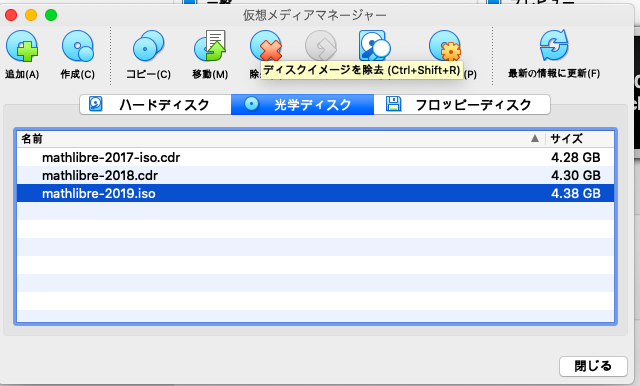Select mathlibre-2017-iso.cdr row
This screenshot has width=640, height=386.
click(x=315, y=157)
